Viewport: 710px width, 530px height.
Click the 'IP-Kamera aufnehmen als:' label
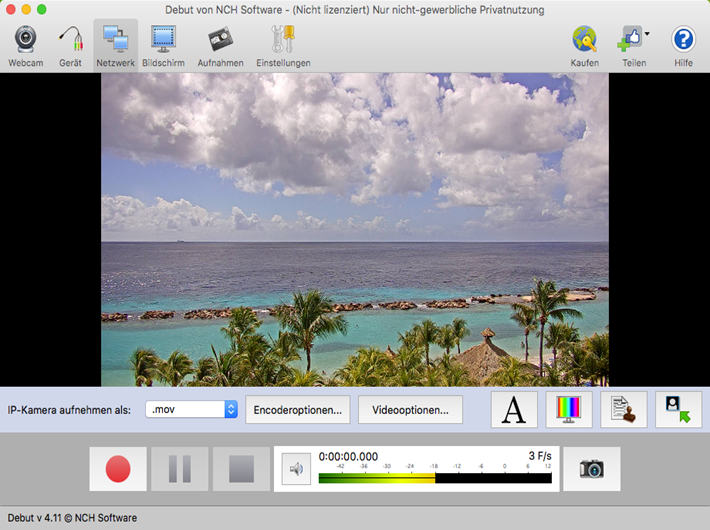coord(69,410)
